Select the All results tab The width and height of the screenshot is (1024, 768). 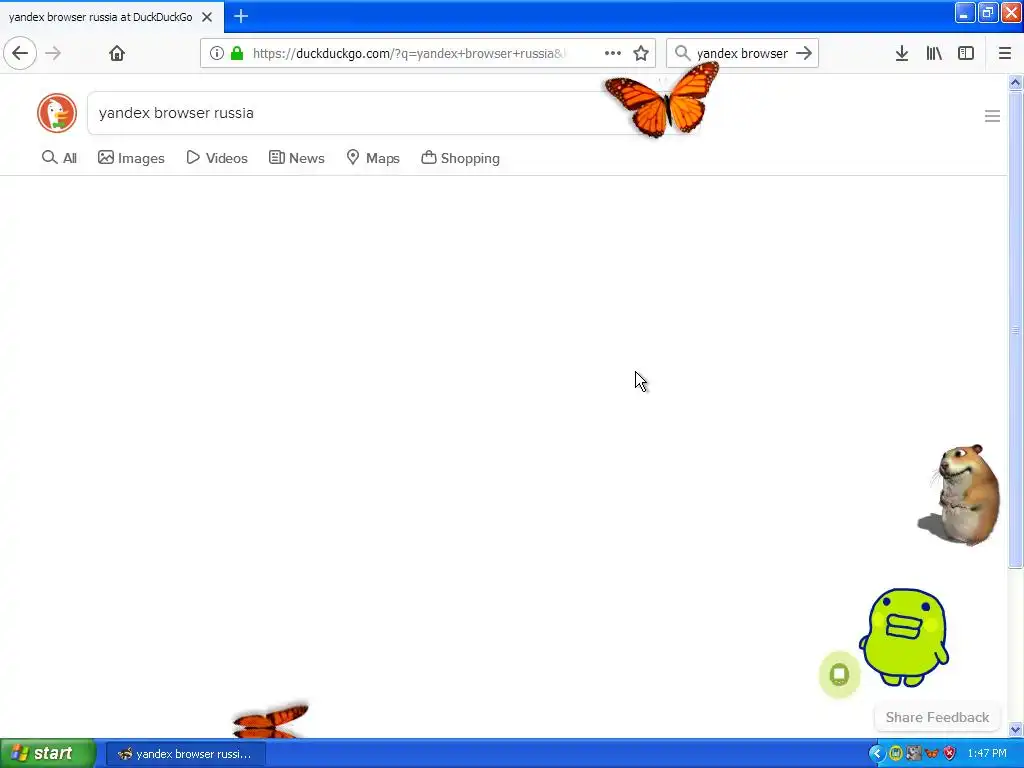59,158
